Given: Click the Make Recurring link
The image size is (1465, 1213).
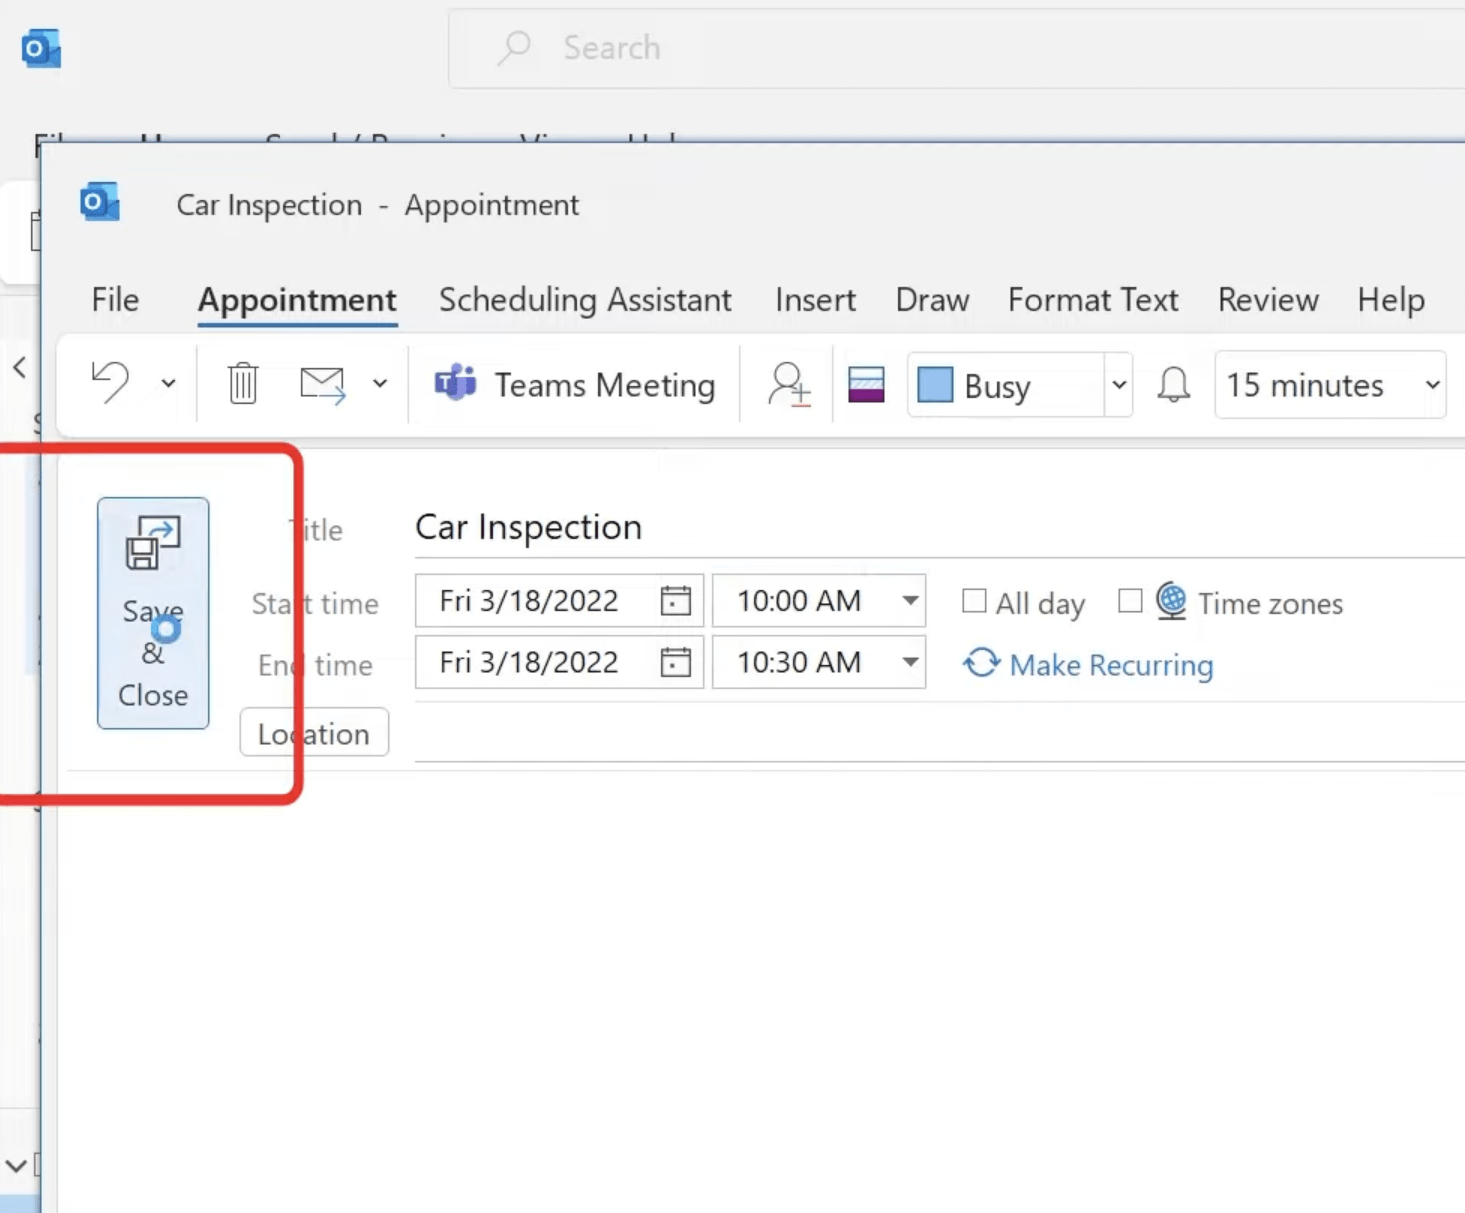Looking at the screenshot, I should (x=1088, y=664).
